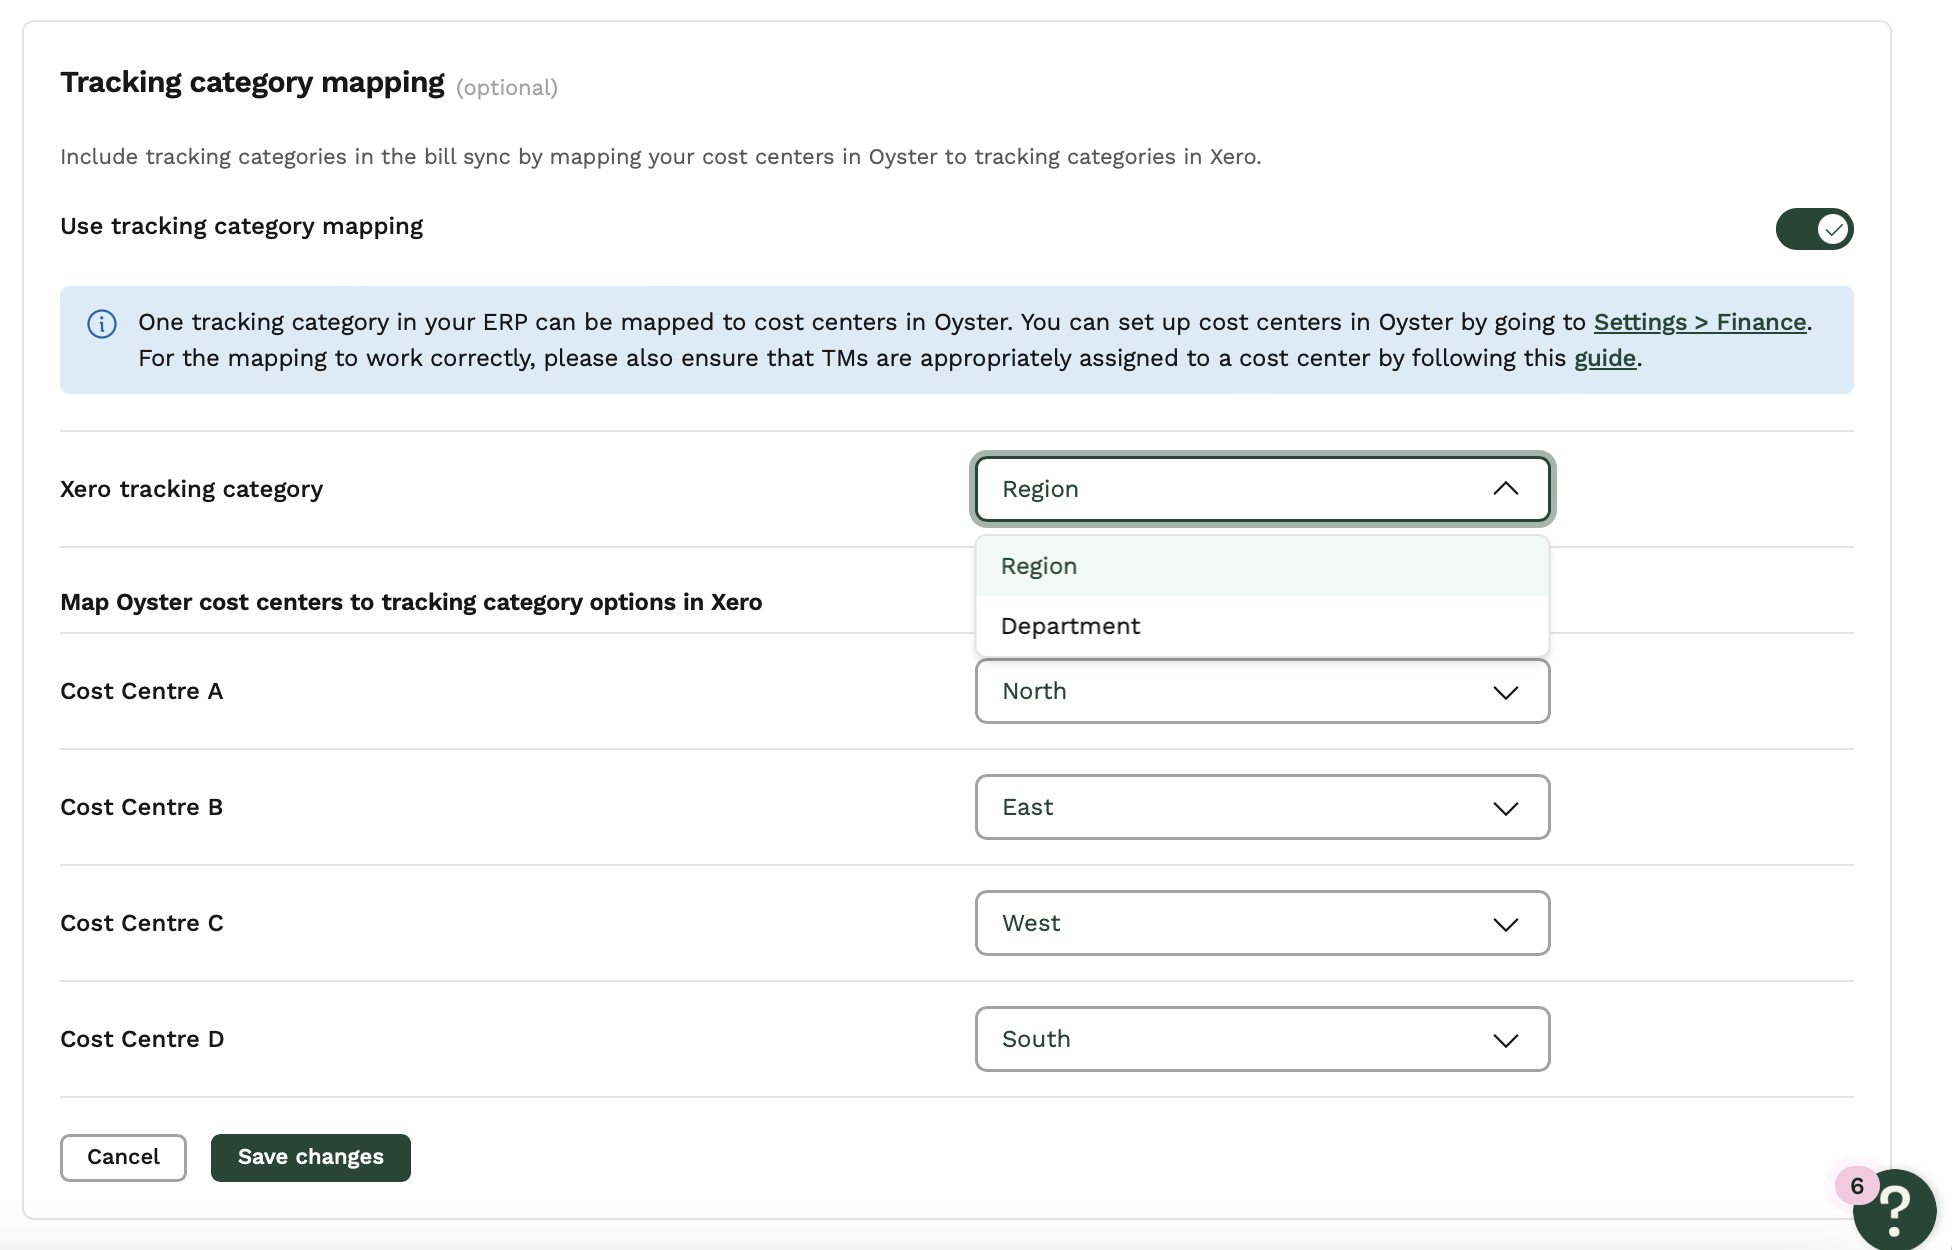Open Cost Centre C dropdown showing West

(x=1262, y=923)
